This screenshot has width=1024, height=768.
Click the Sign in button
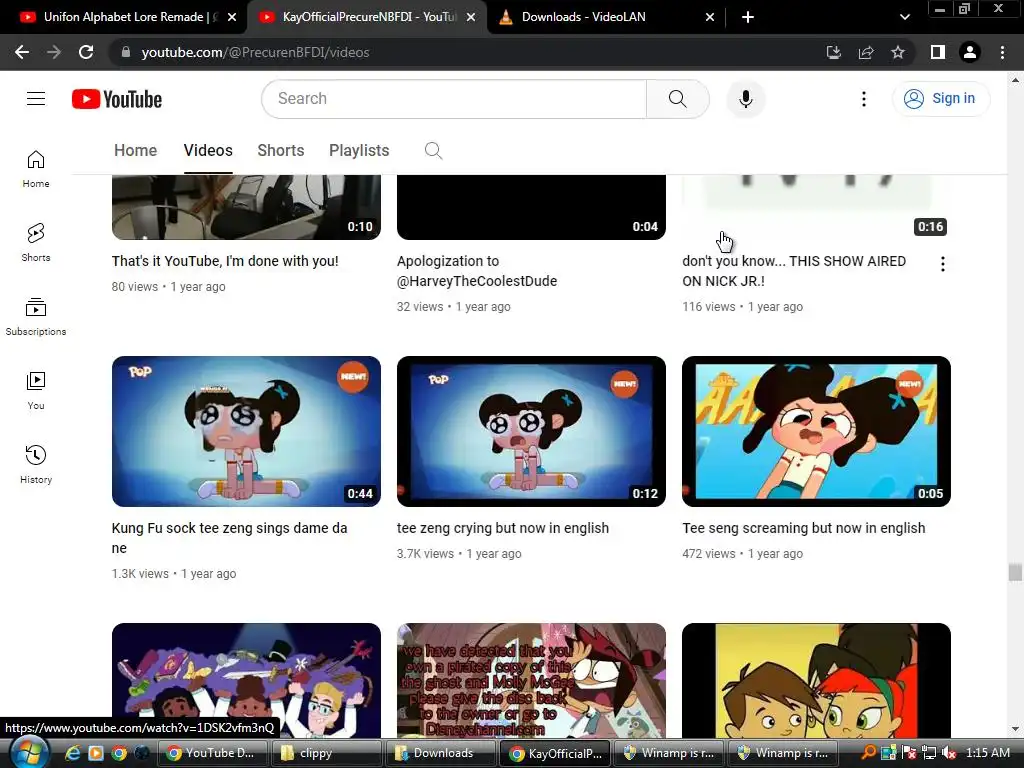[x=940, y=99]
